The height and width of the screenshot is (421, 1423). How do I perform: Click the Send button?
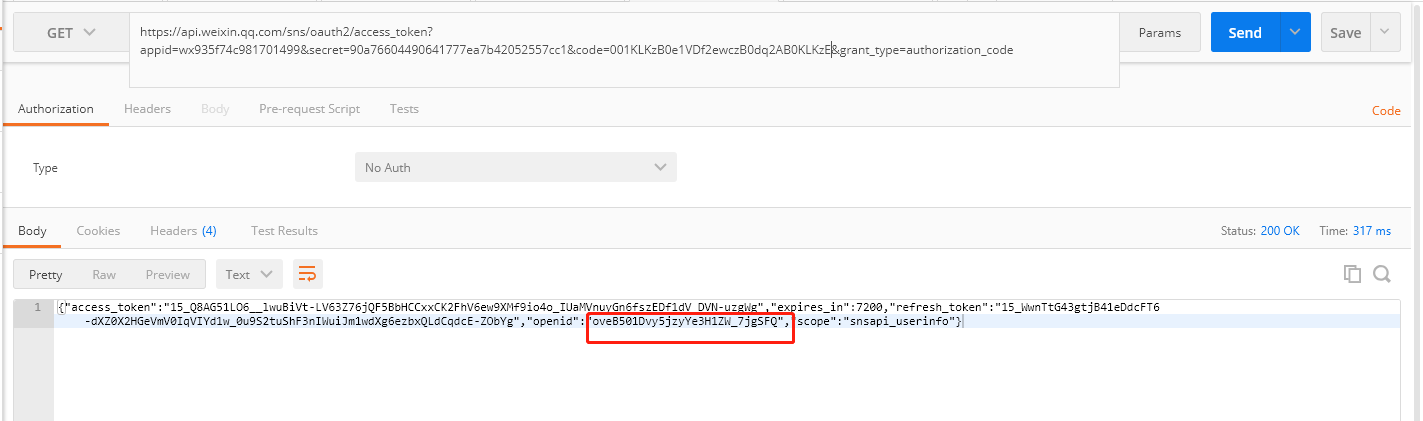pyautogui.click(x=1244, y=32)
